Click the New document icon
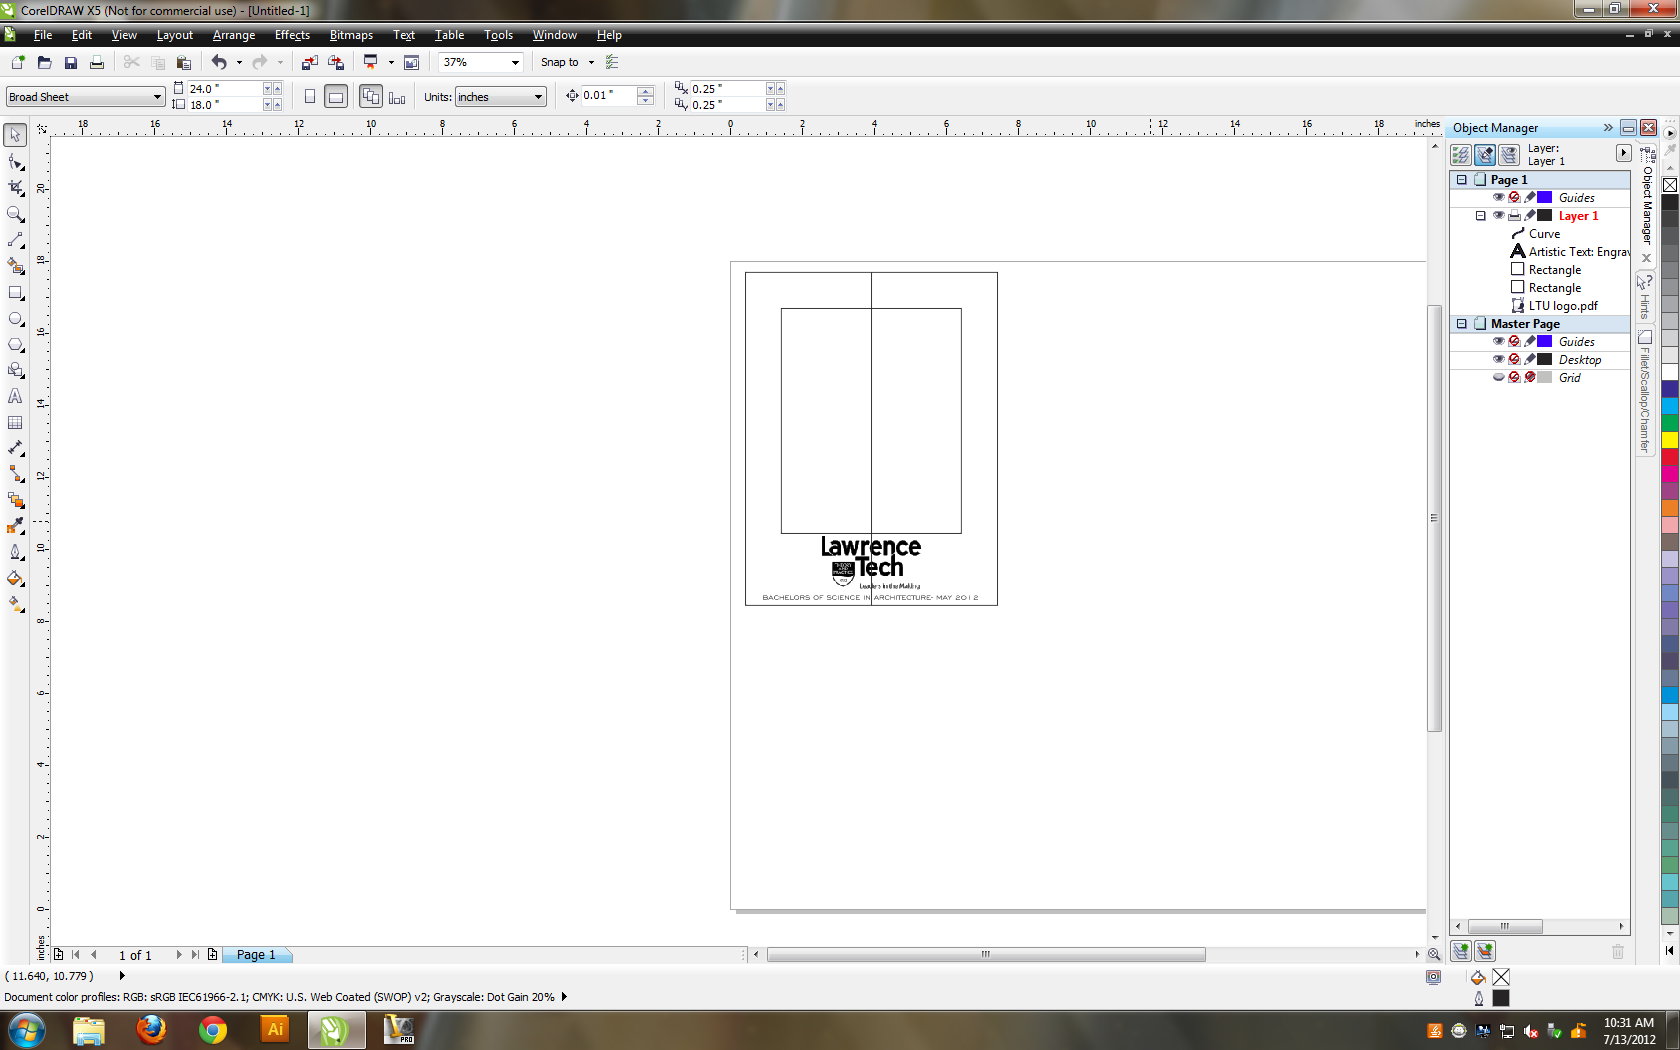The height and width of the screenshot is (1050, 1680). (17, 62)
